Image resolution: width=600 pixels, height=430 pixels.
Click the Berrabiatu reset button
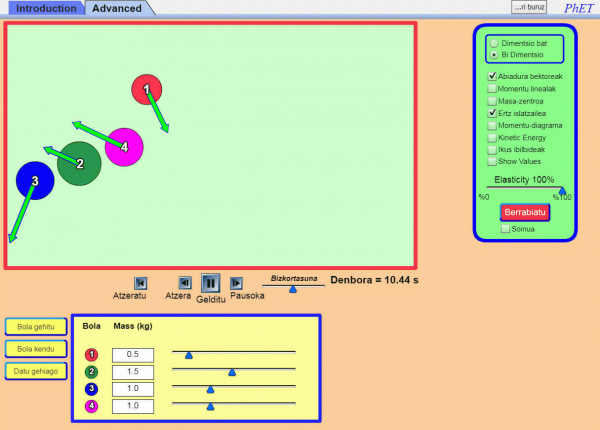[525, 212]
